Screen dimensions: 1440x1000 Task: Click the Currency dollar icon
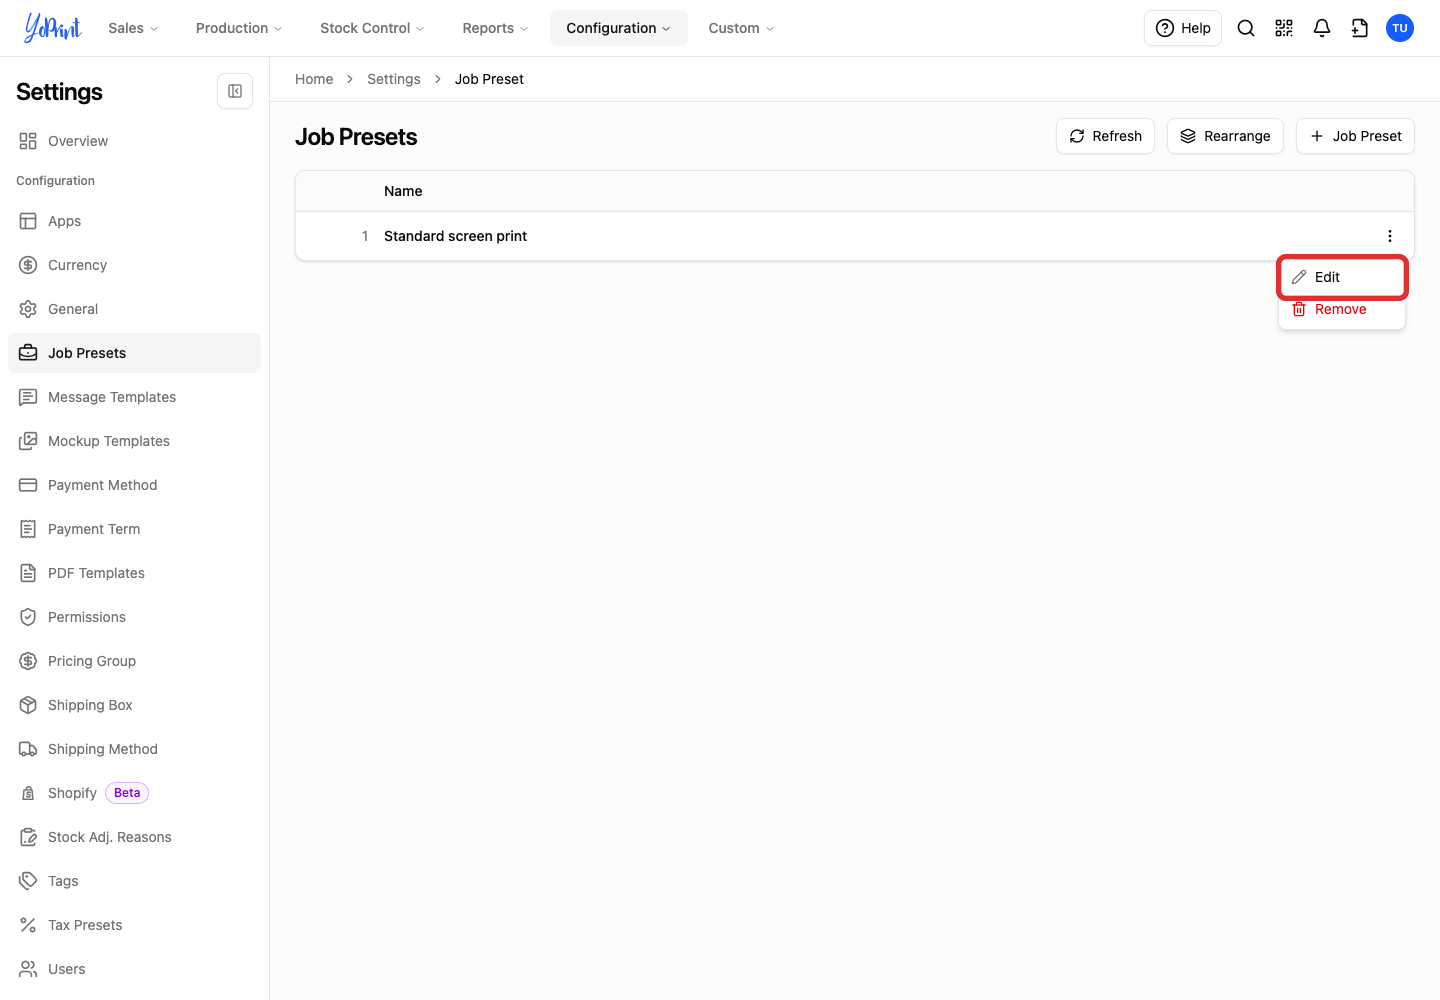(x=28, y=265)
